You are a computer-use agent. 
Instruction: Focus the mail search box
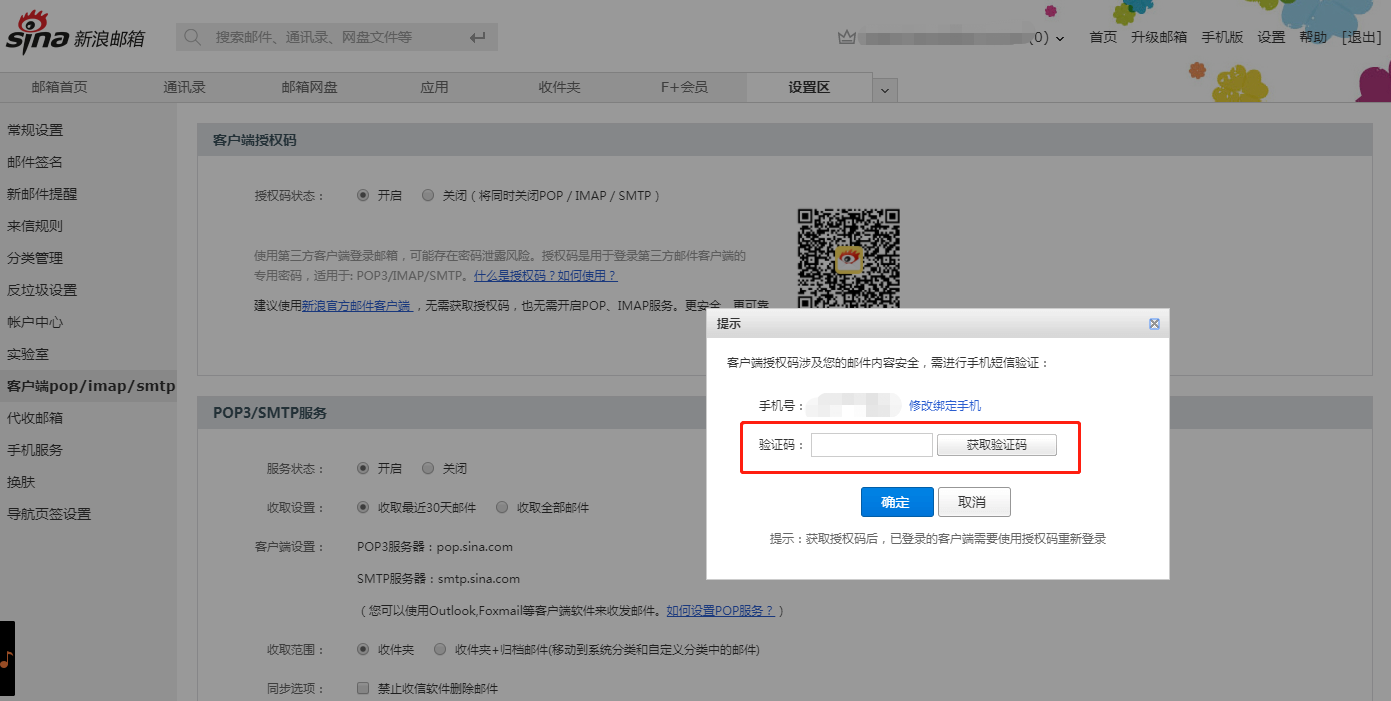point(337,37)
